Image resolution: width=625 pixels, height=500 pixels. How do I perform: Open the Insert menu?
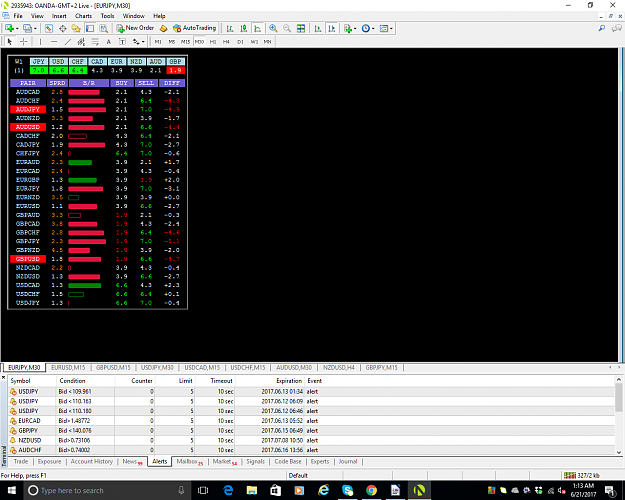[x=59, y=16]
